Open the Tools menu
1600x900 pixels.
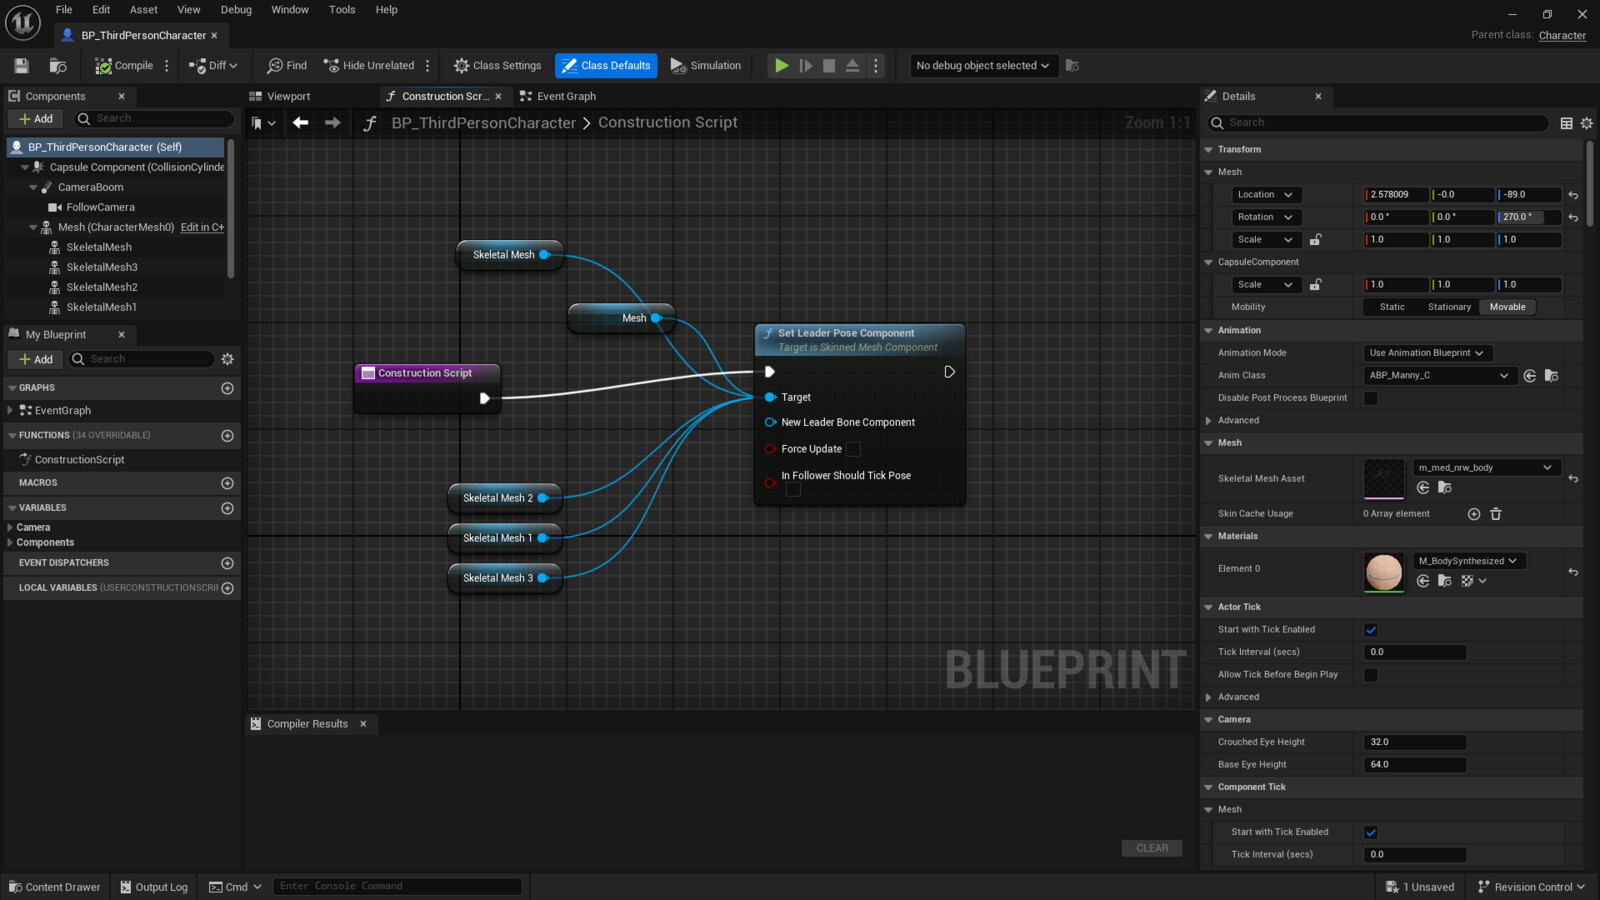[x=342, y=10]
